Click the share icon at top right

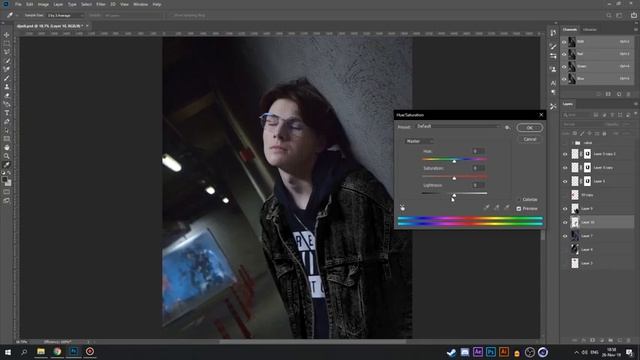pyautogui.click(x=633, y=15)
